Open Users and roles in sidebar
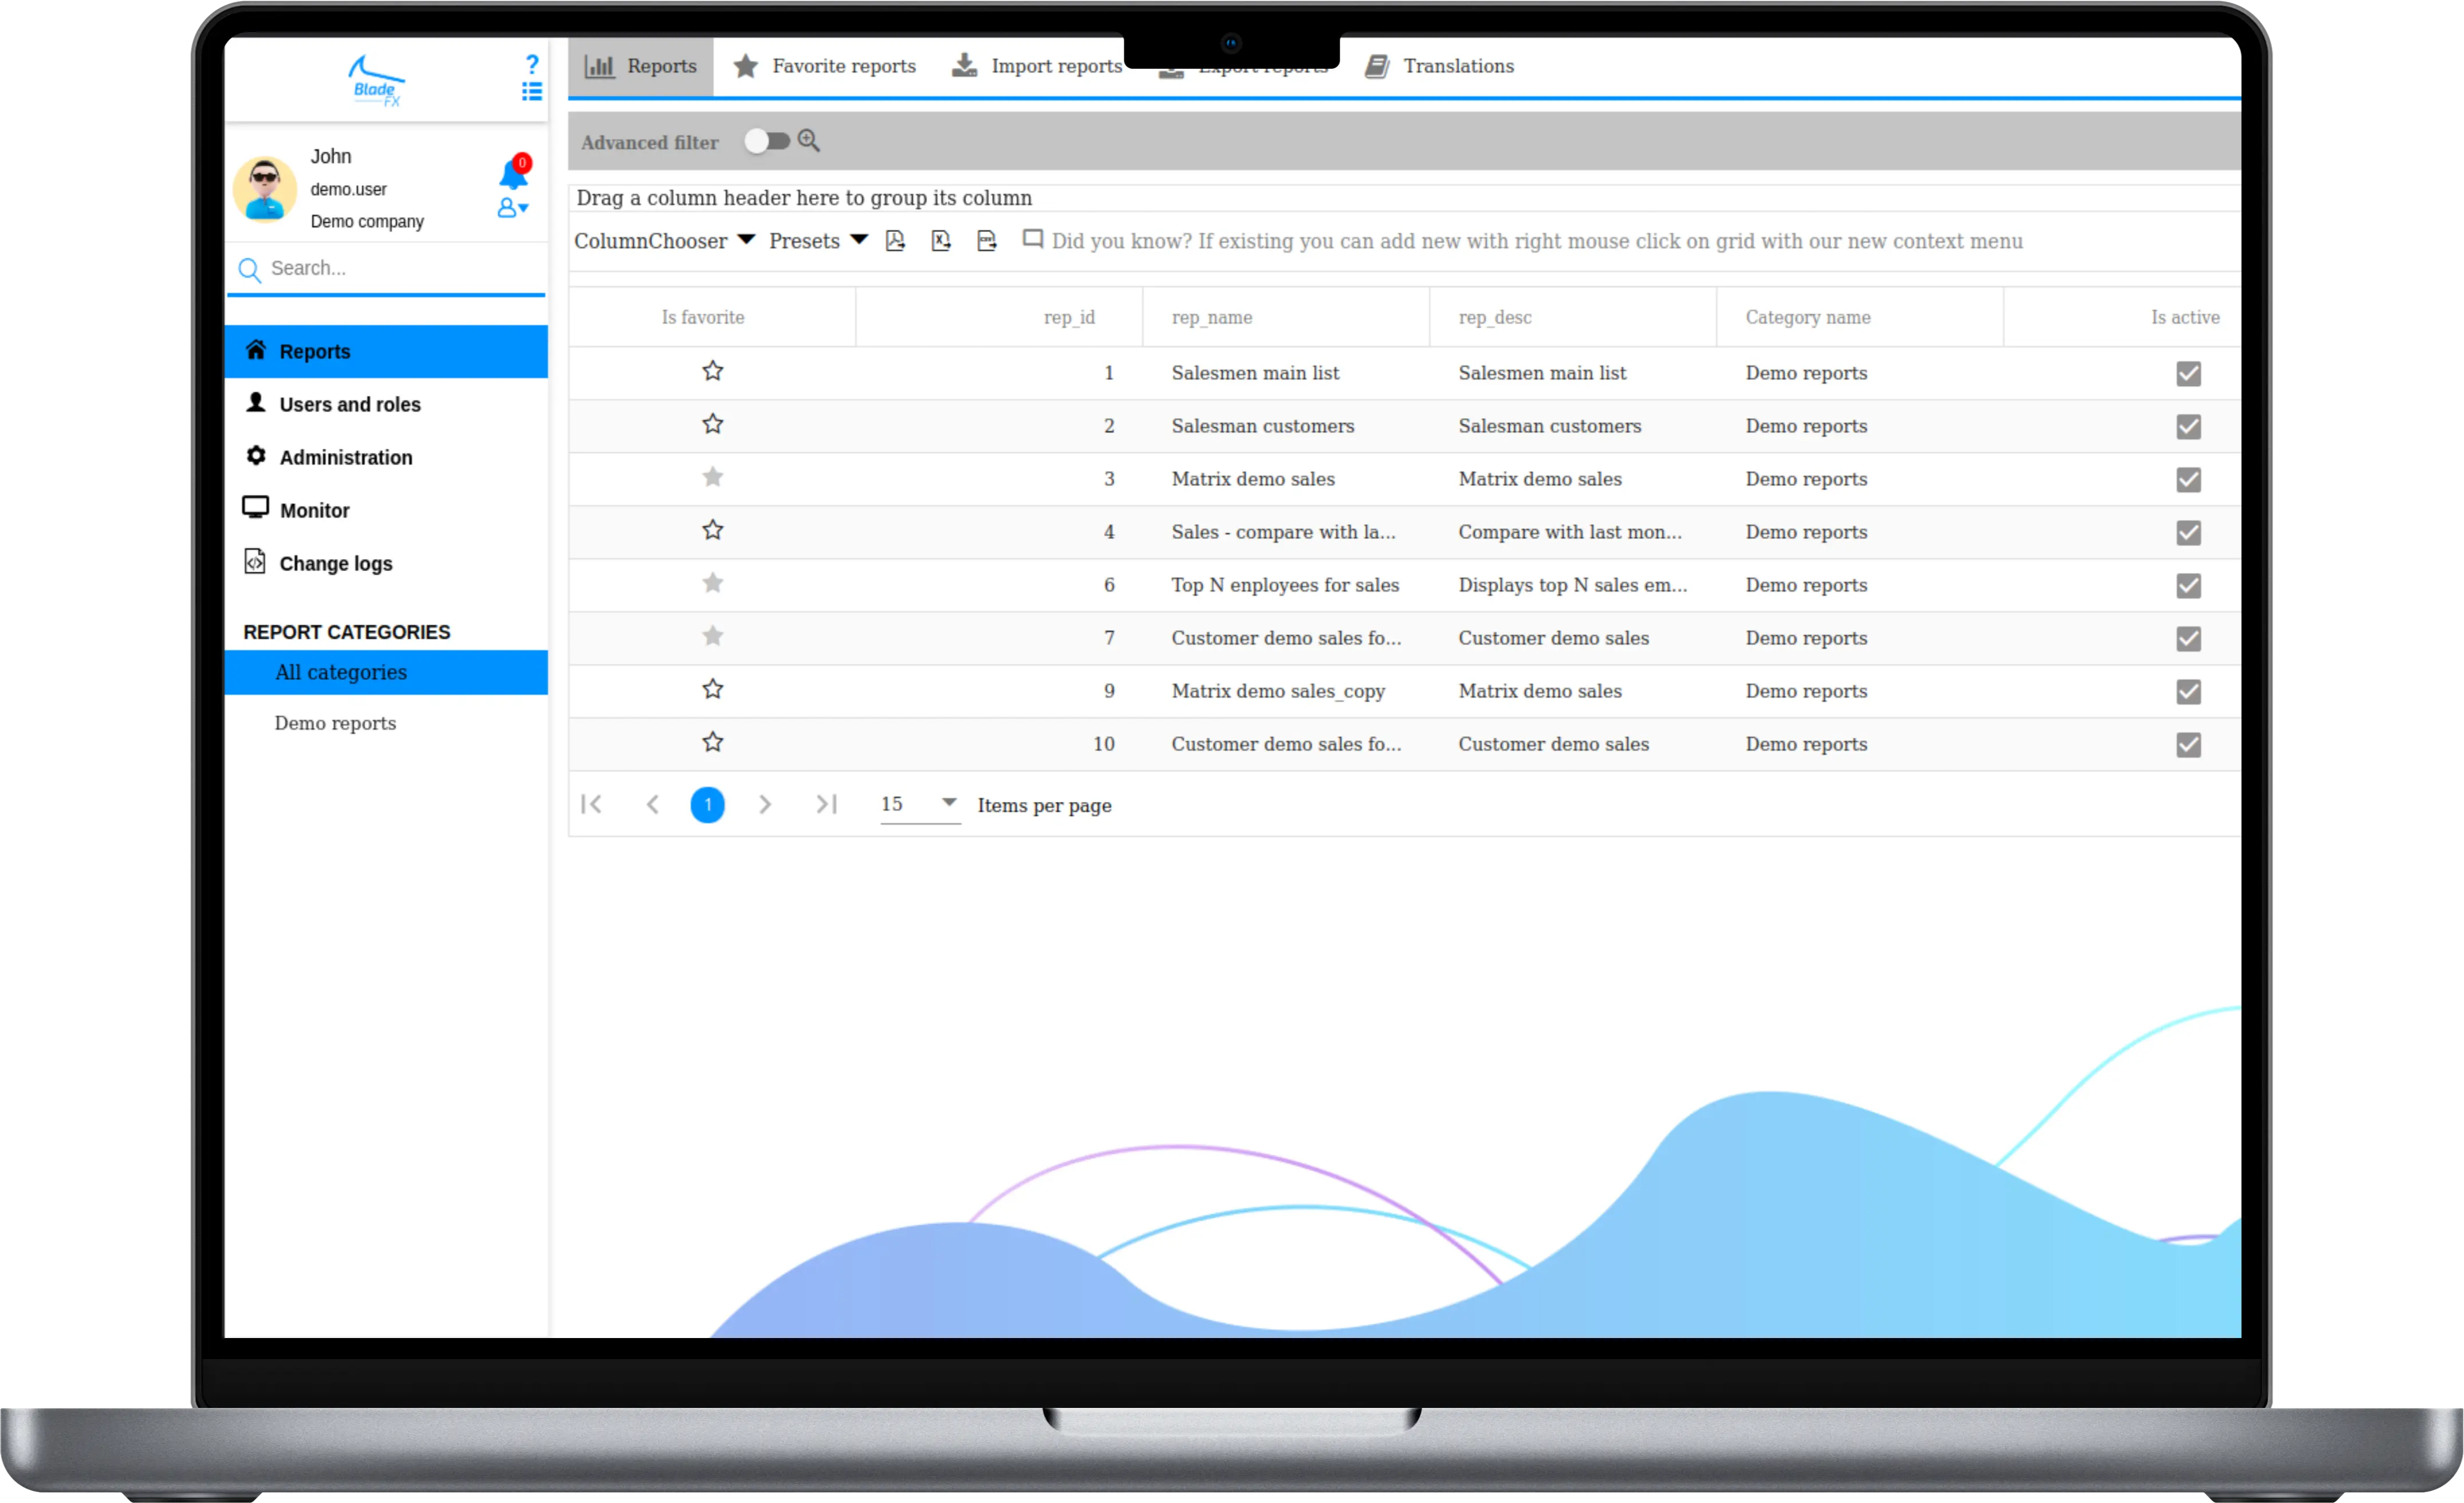 pyautogui.click(x=350, y=404)
